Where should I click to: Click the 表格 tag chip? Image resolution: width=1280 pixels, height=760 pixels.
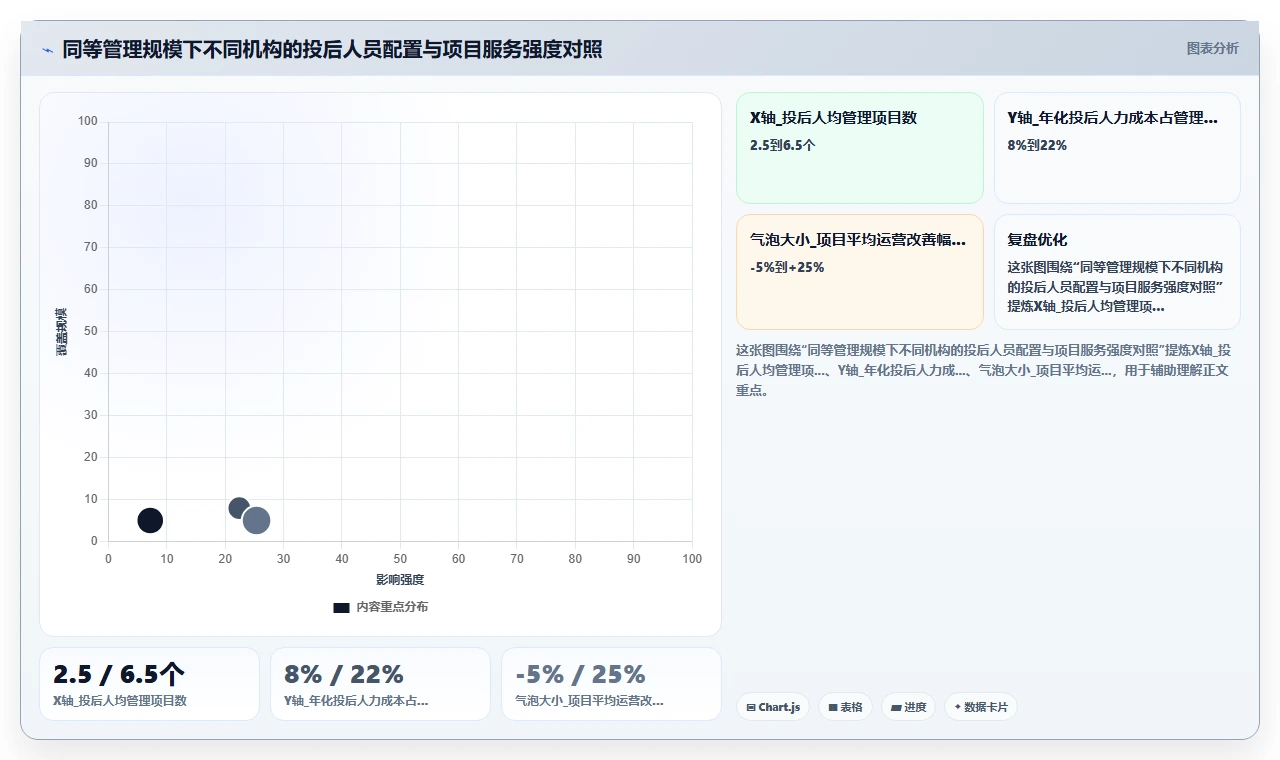click(845, 707)
